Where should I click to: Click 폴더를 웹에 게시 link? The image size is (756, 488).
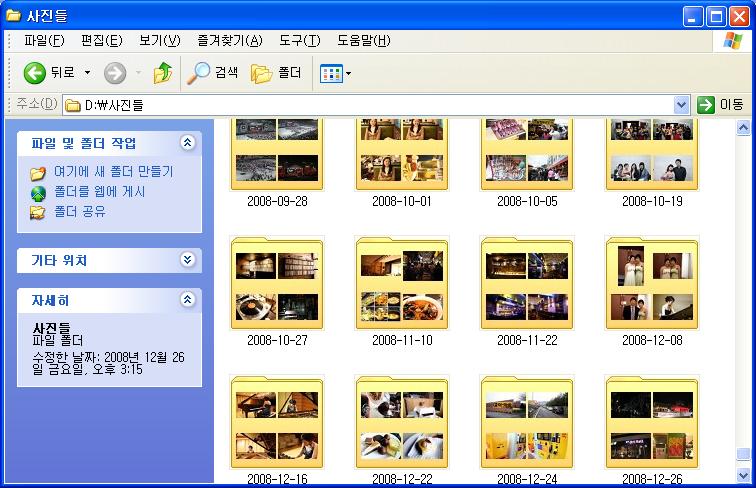[99, 192]
